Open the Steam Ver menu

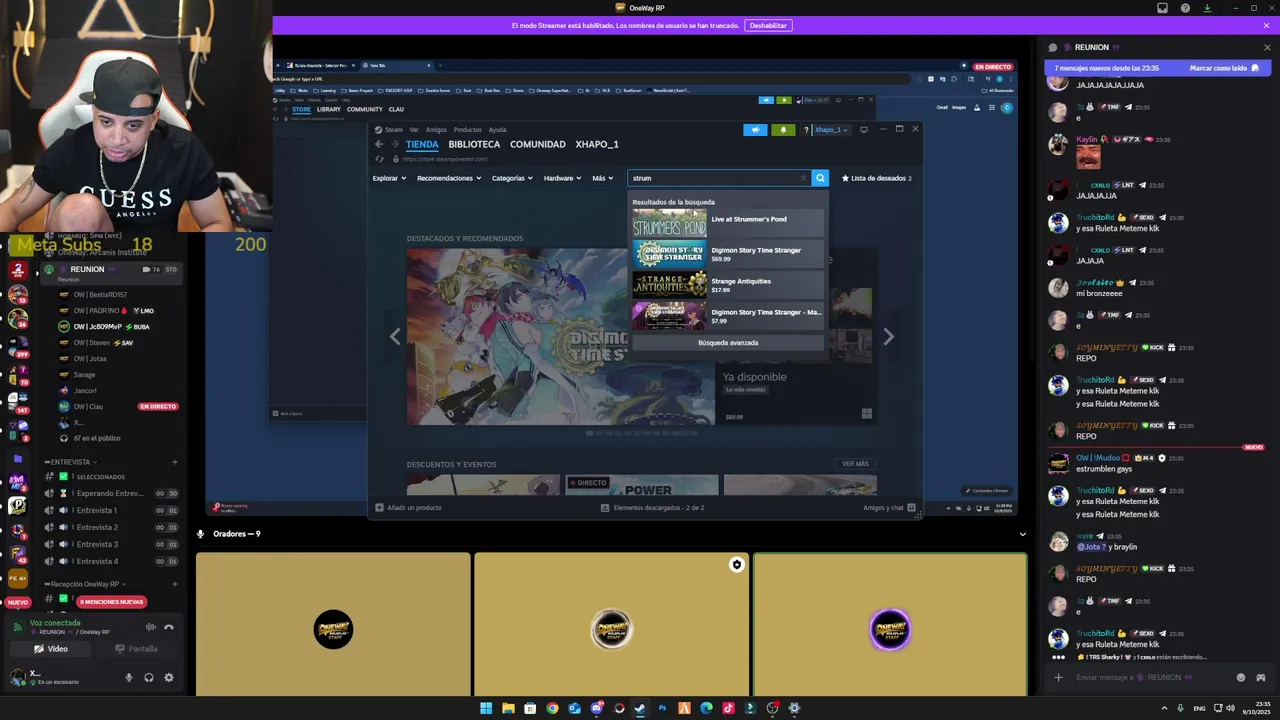[x=414, y=129]
